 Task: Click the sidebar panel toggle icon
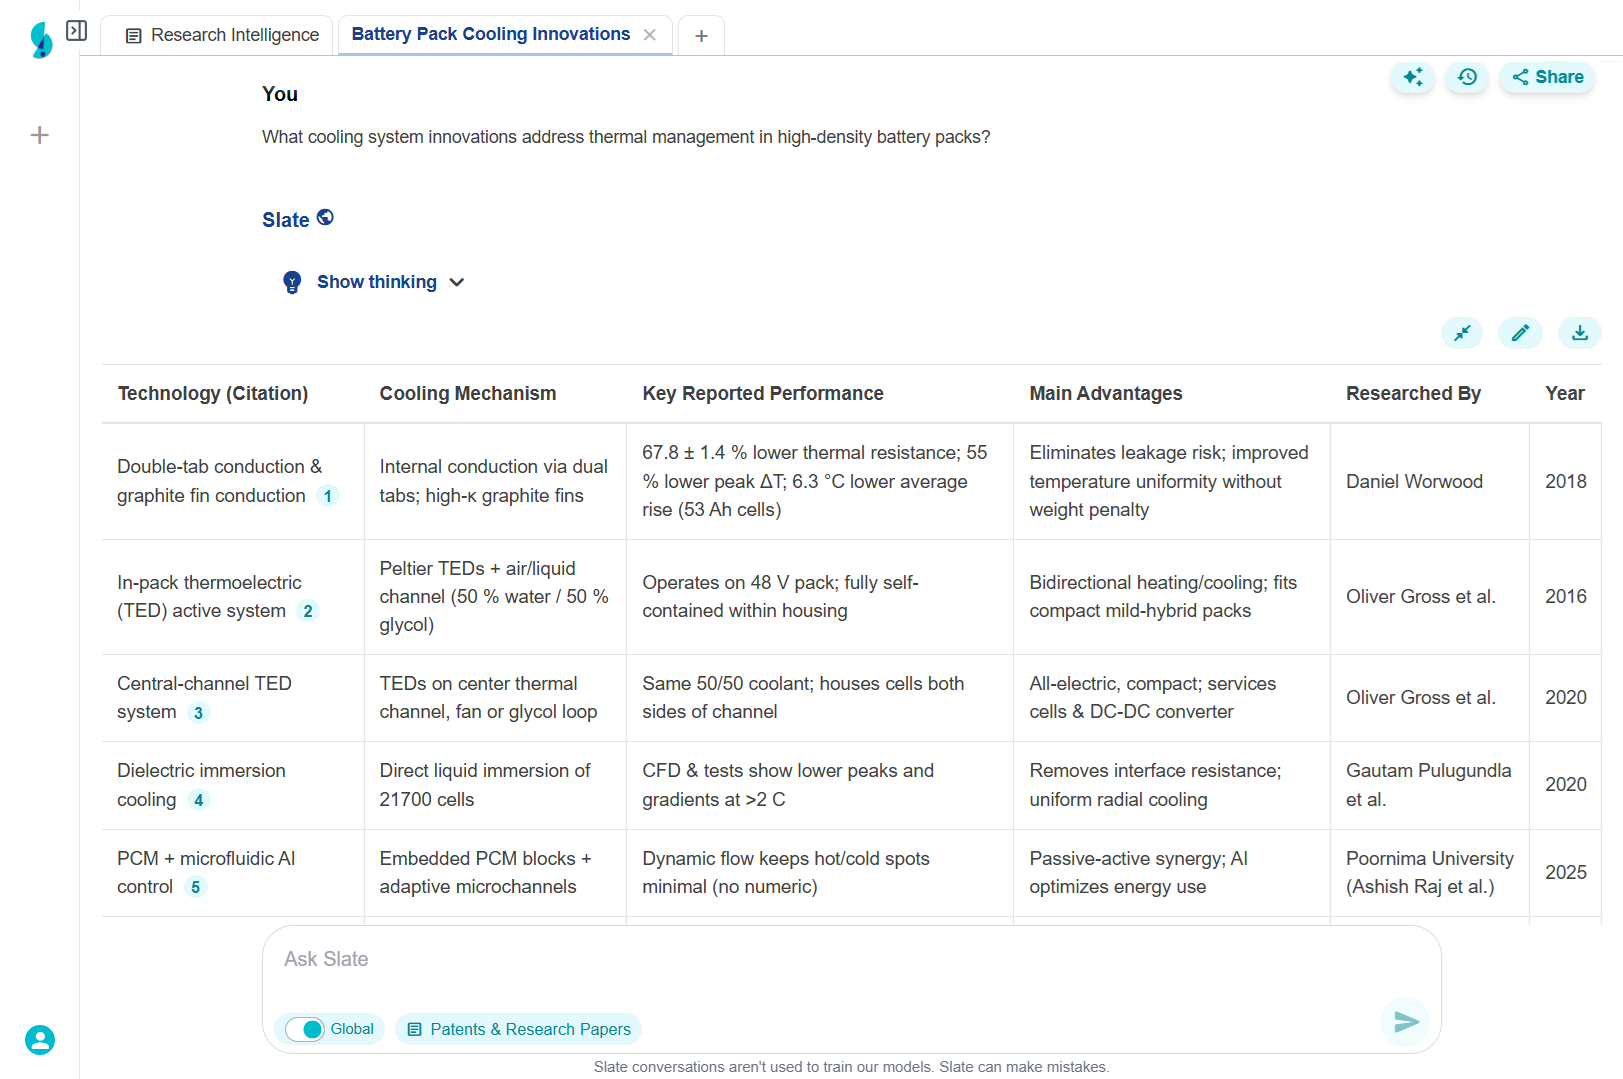coord(76,31)
